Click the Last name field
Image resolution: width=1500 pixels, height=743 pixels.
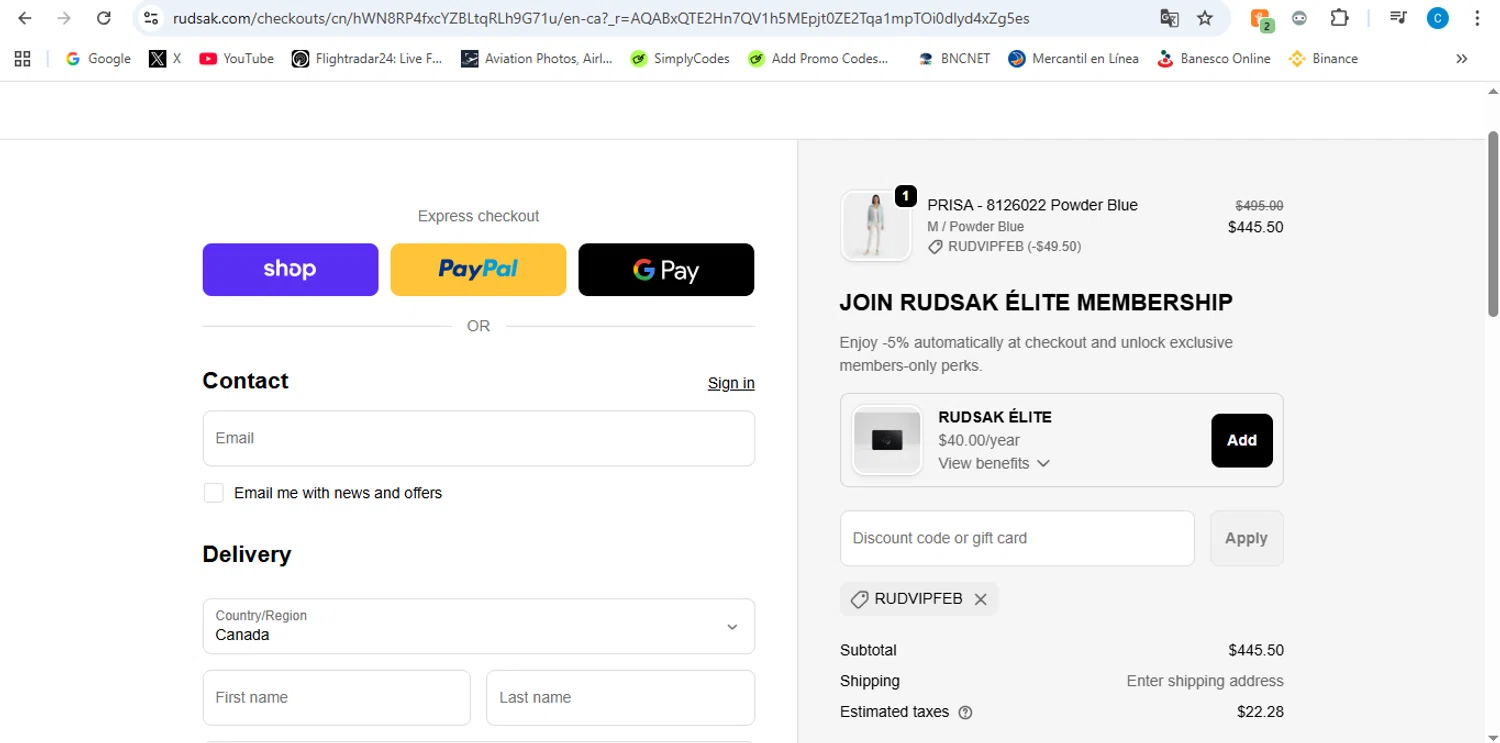(x=620, y=697)
